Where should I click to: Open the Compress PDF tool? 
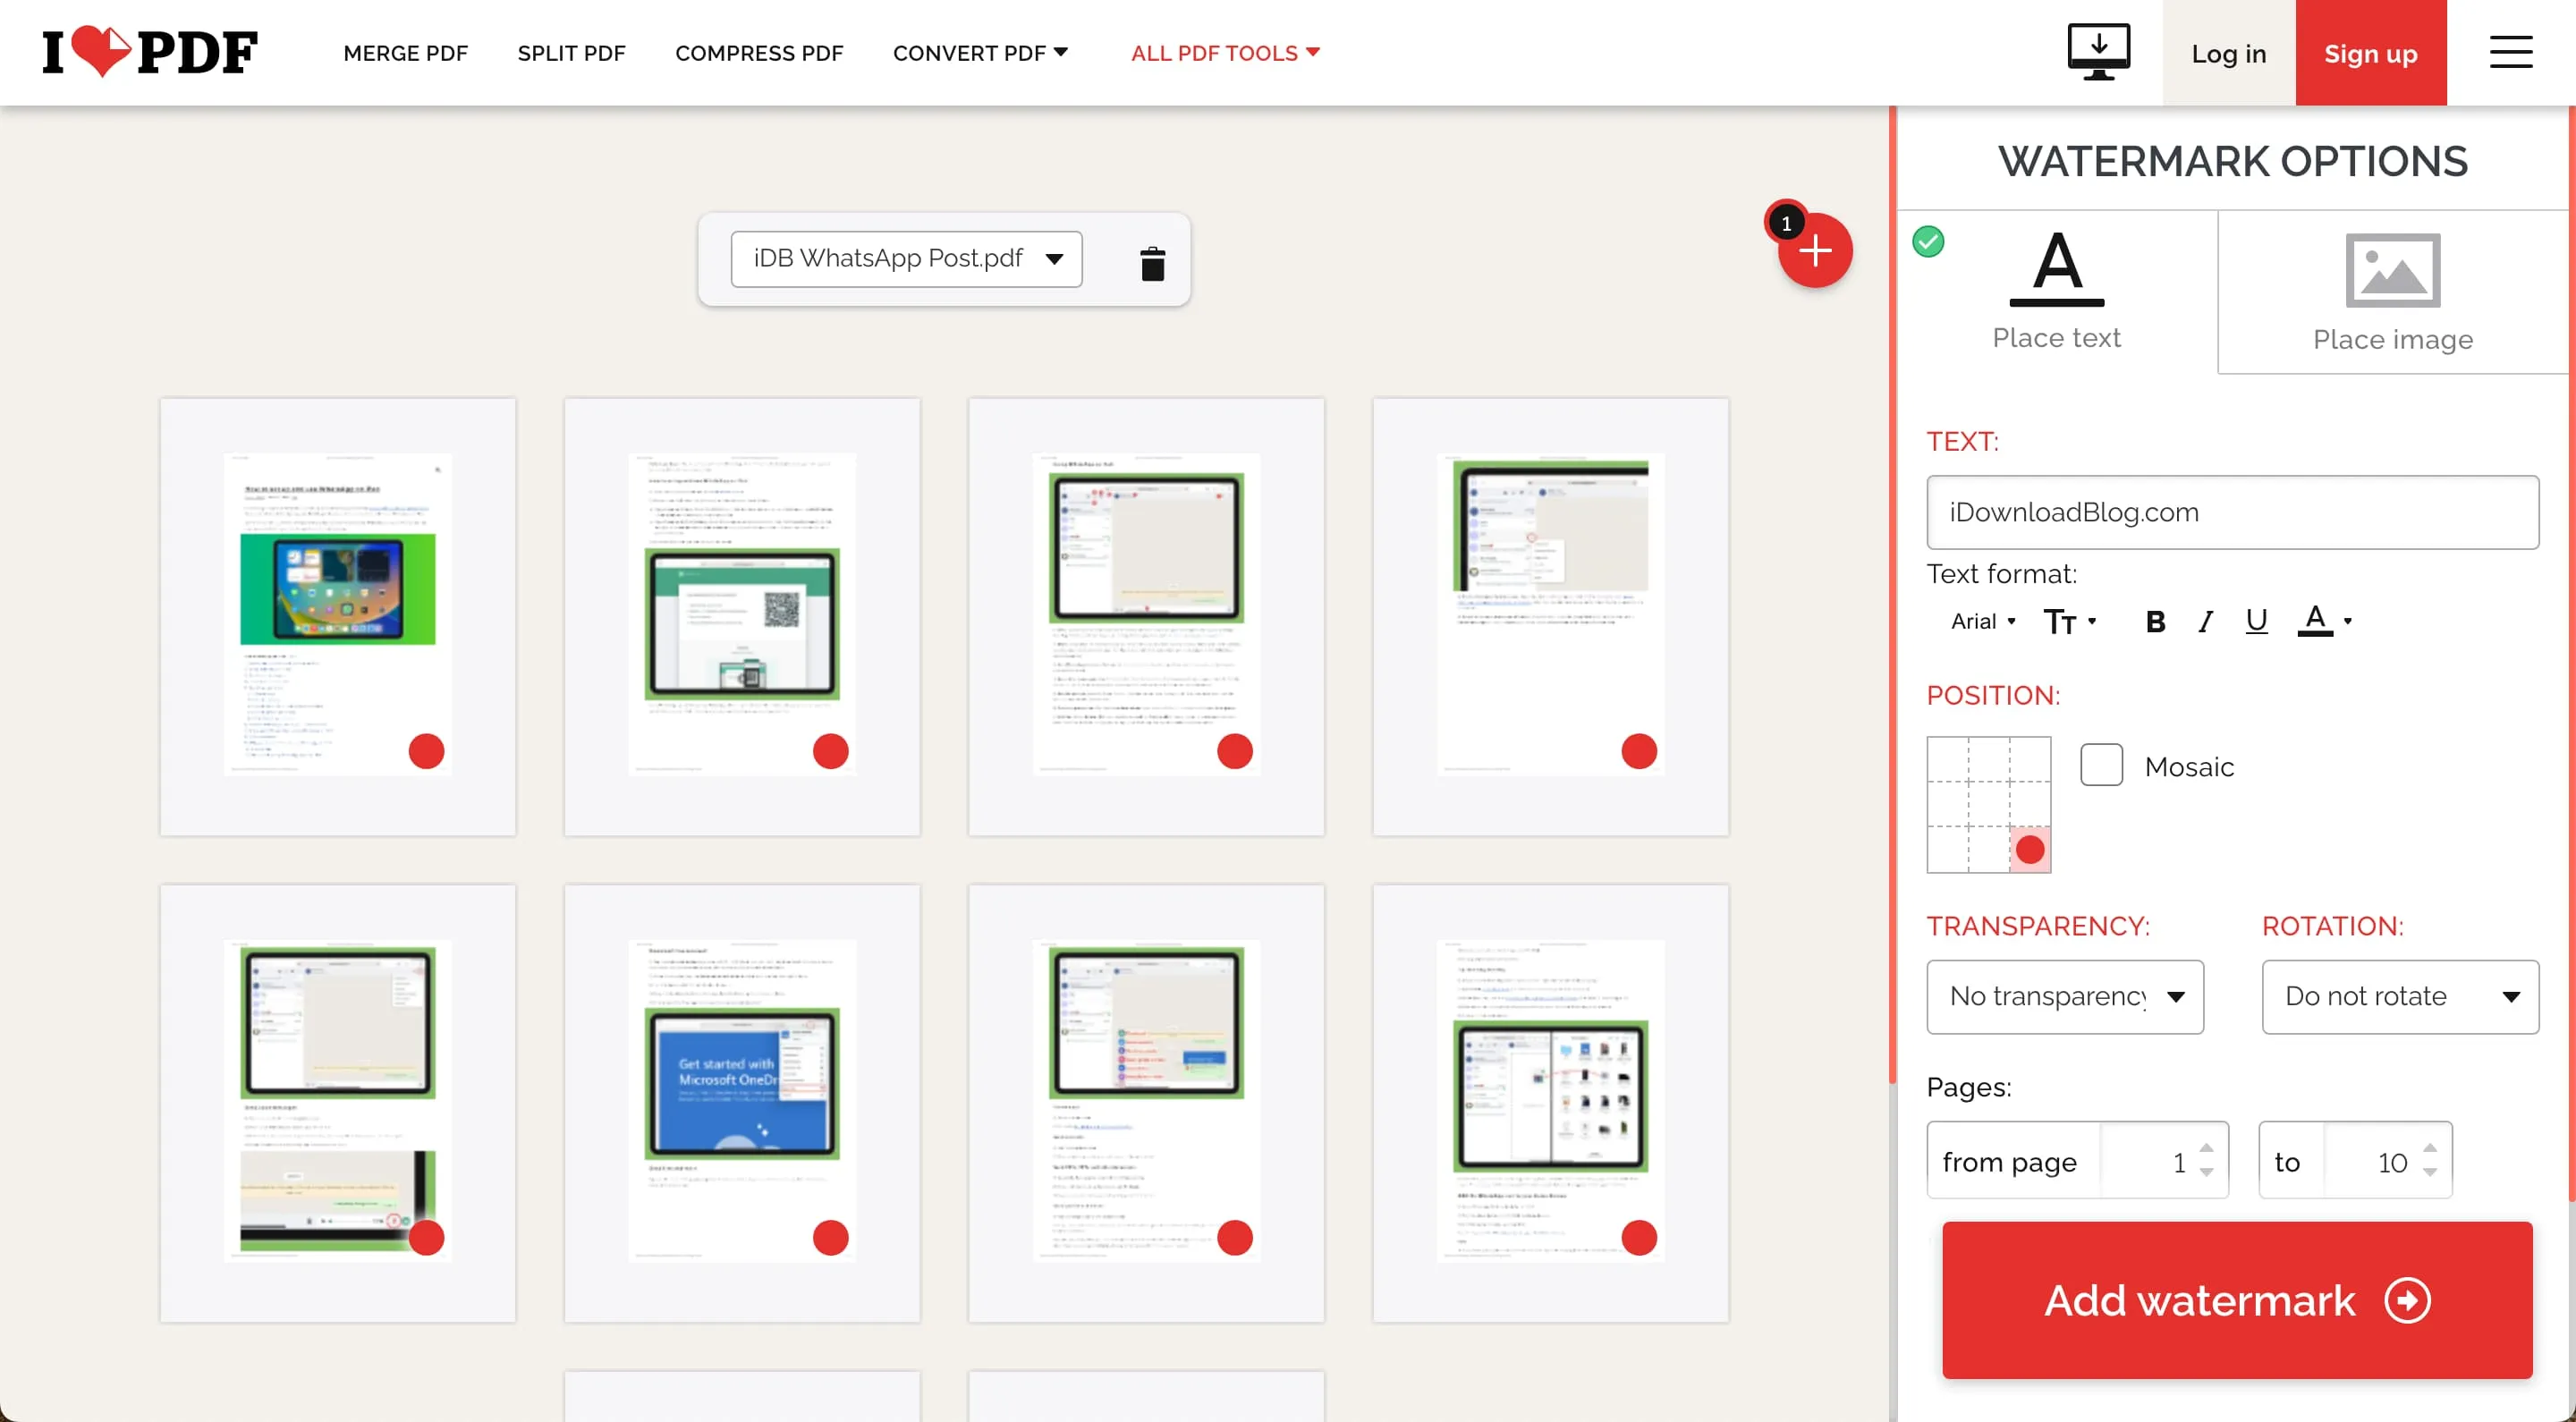tap(759, 53)
